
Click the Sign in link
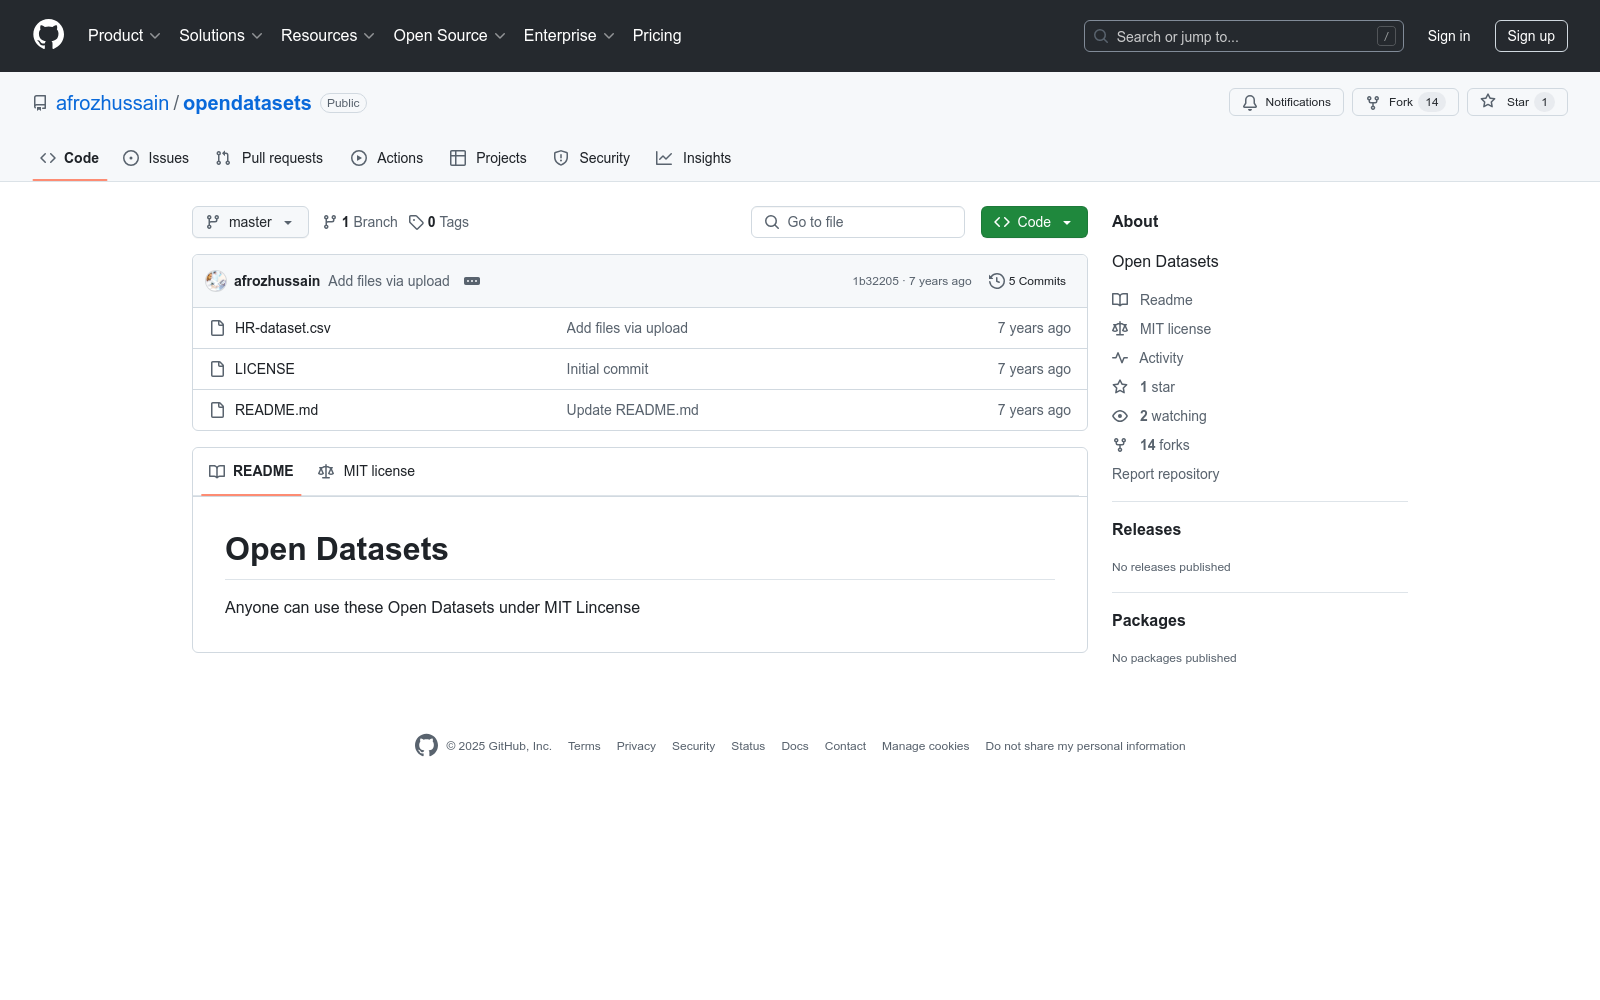pos(1449,36)
